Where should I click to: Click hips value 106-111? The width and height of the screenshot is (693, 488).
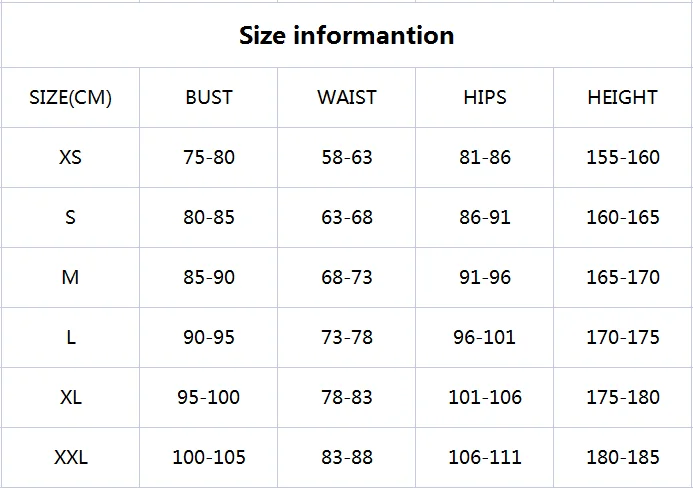pyautogui.click(x=485, y=458)
